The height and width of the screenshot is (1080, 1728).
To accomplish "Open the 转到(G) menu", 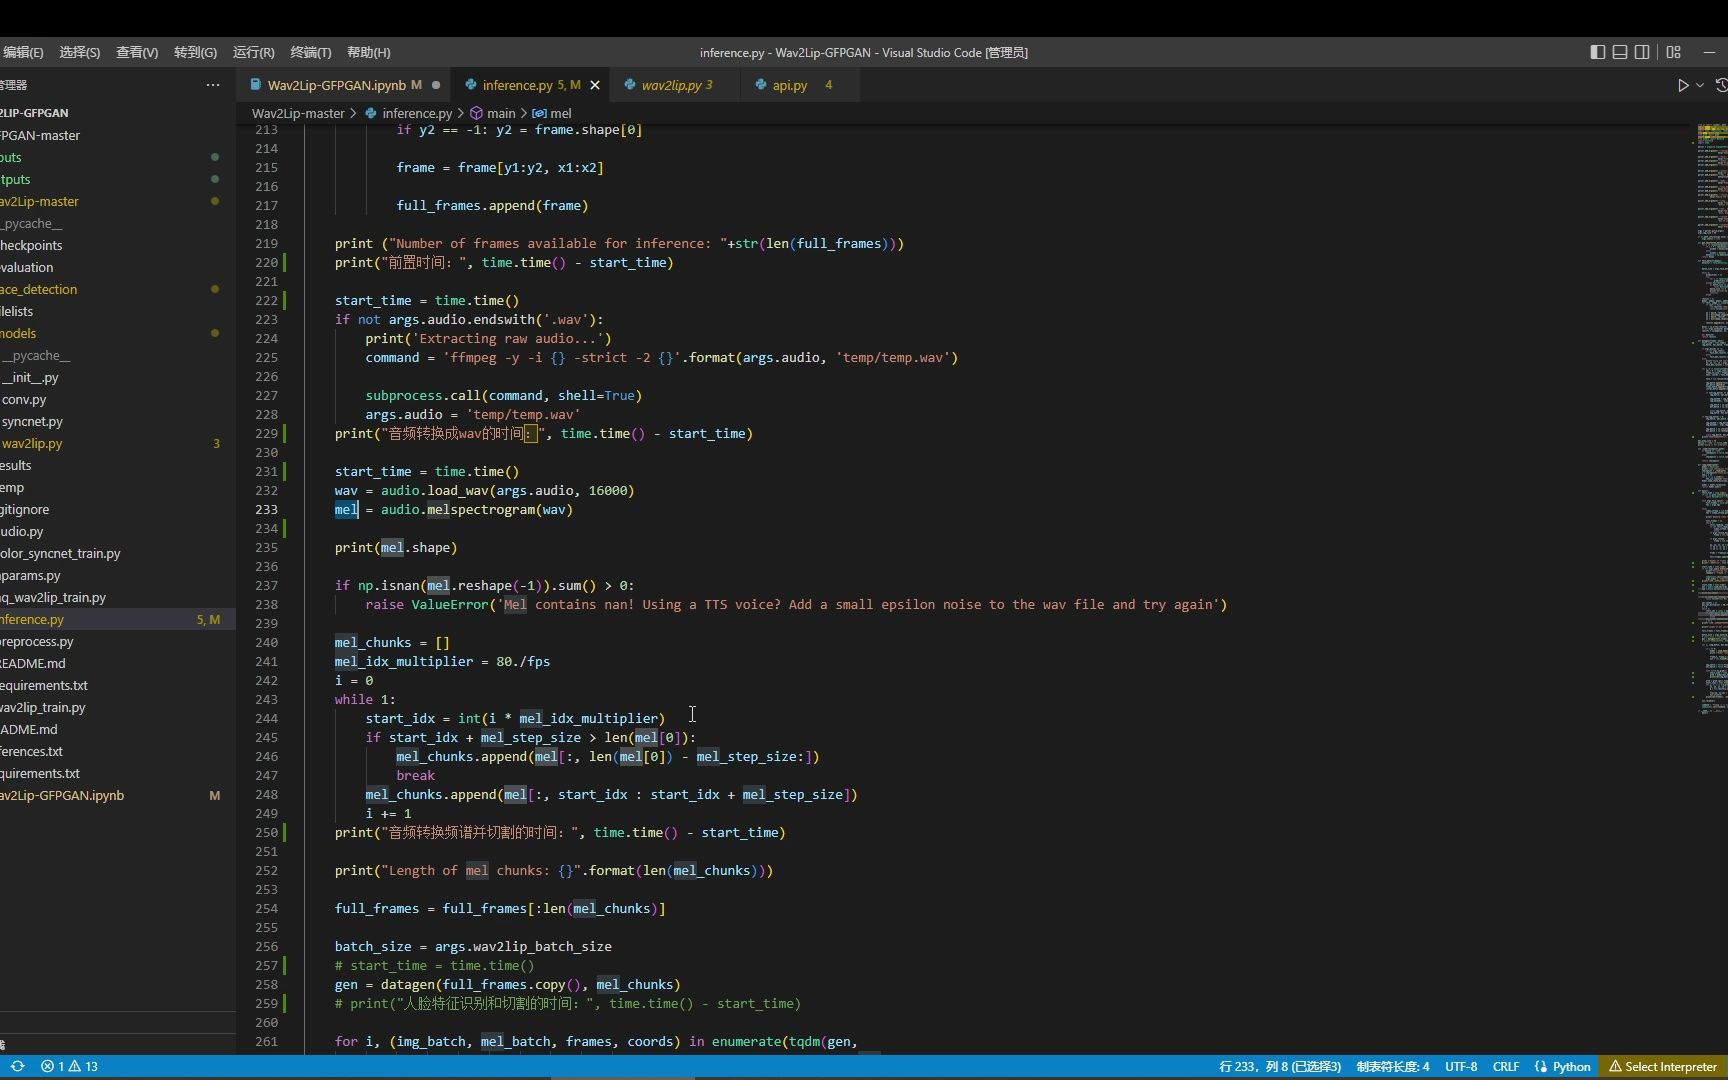I will click(x=195, y=52).
